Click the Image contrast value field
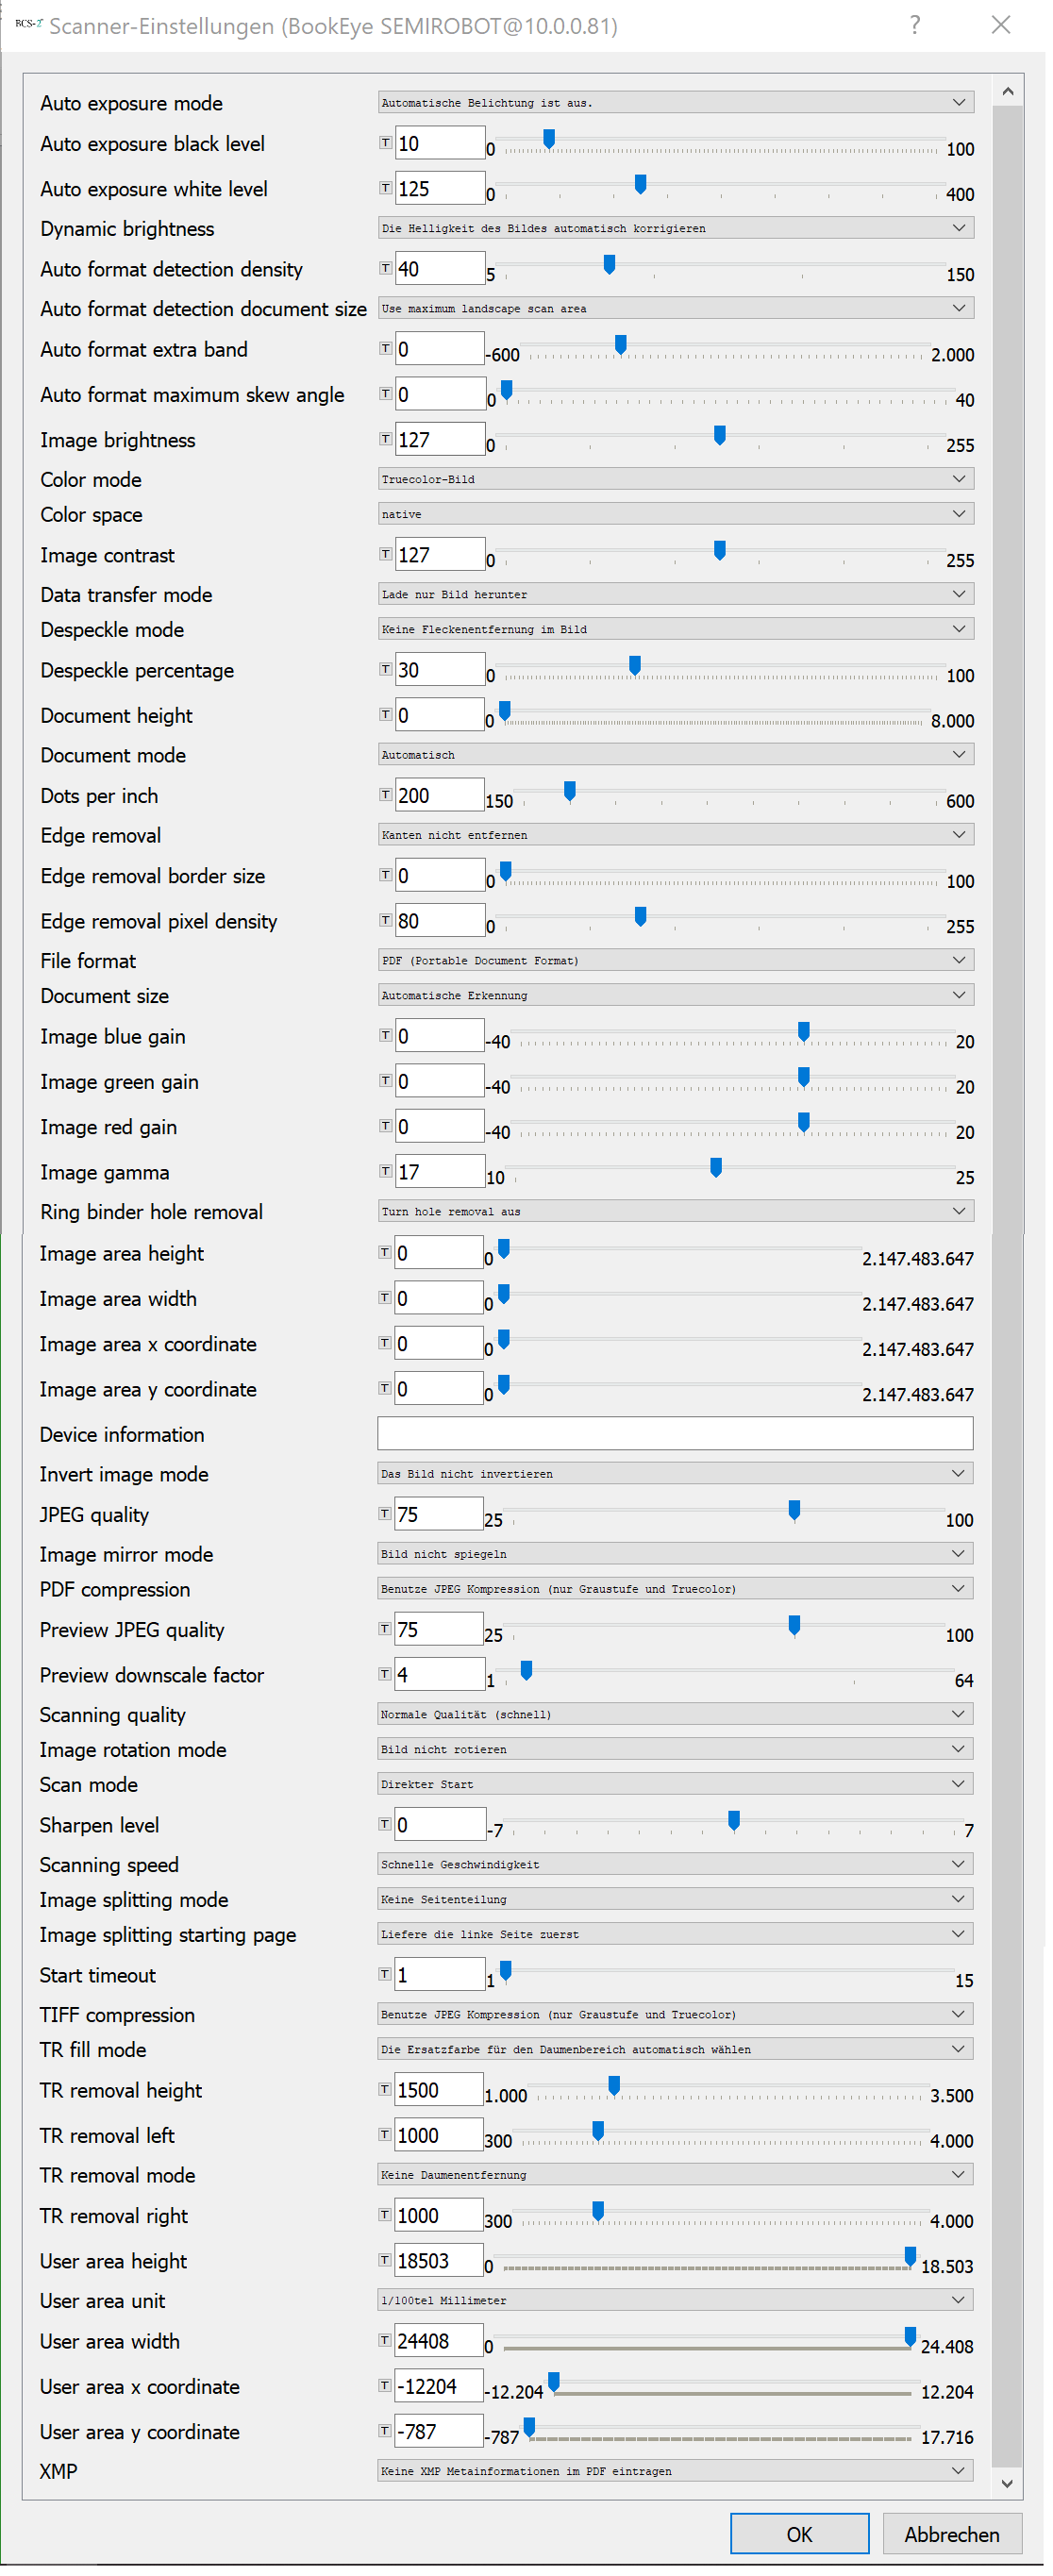 click(440, 554)
